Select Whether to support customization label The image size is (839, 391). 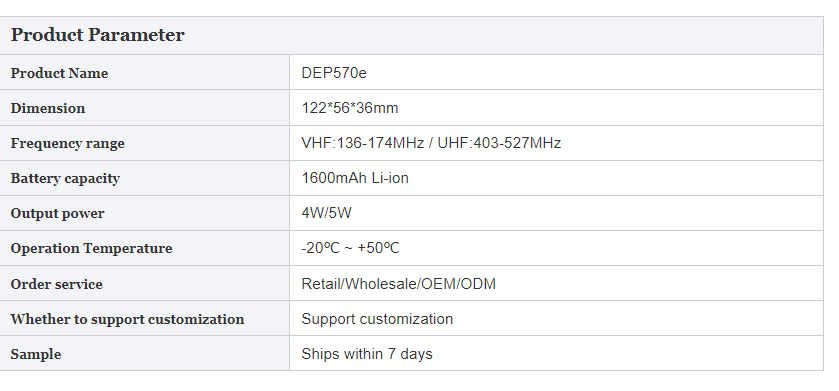point(127,319)
